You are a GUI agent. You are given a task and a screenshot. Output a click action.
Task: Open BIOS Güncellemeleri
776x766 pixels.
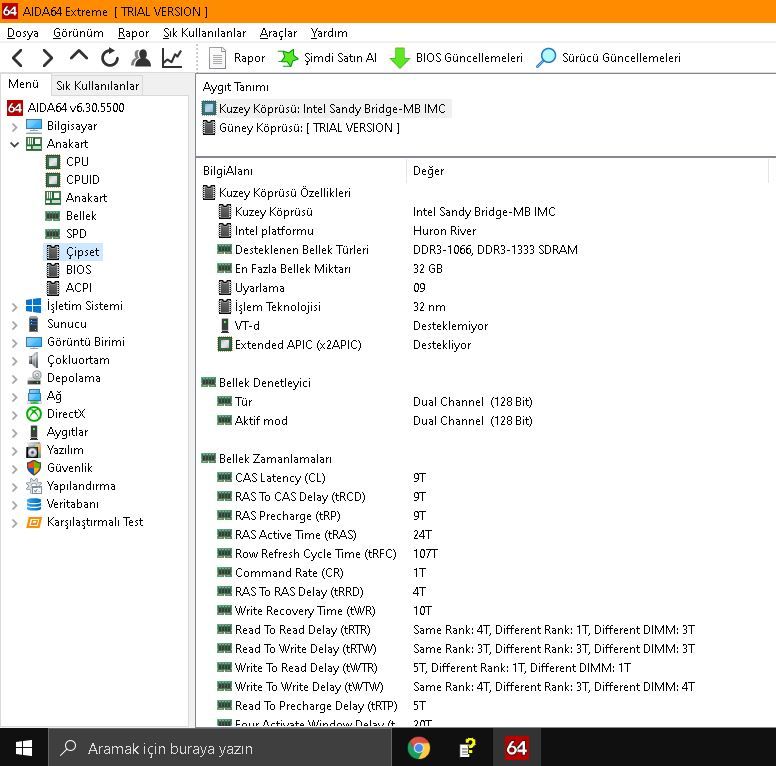(456, 58)
